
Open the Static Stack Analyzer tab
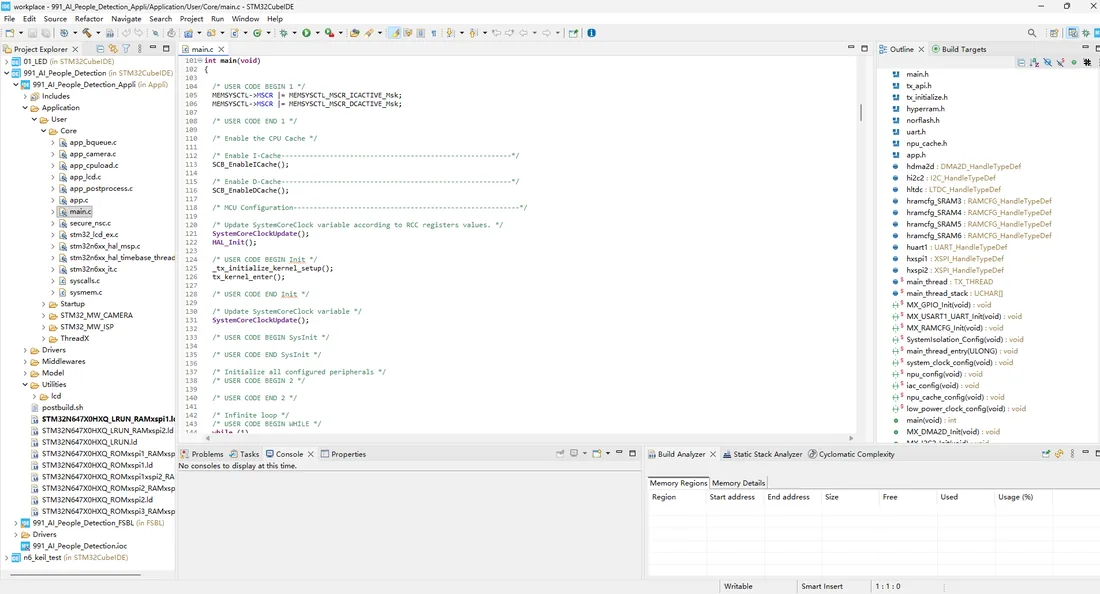pos(763,454)
